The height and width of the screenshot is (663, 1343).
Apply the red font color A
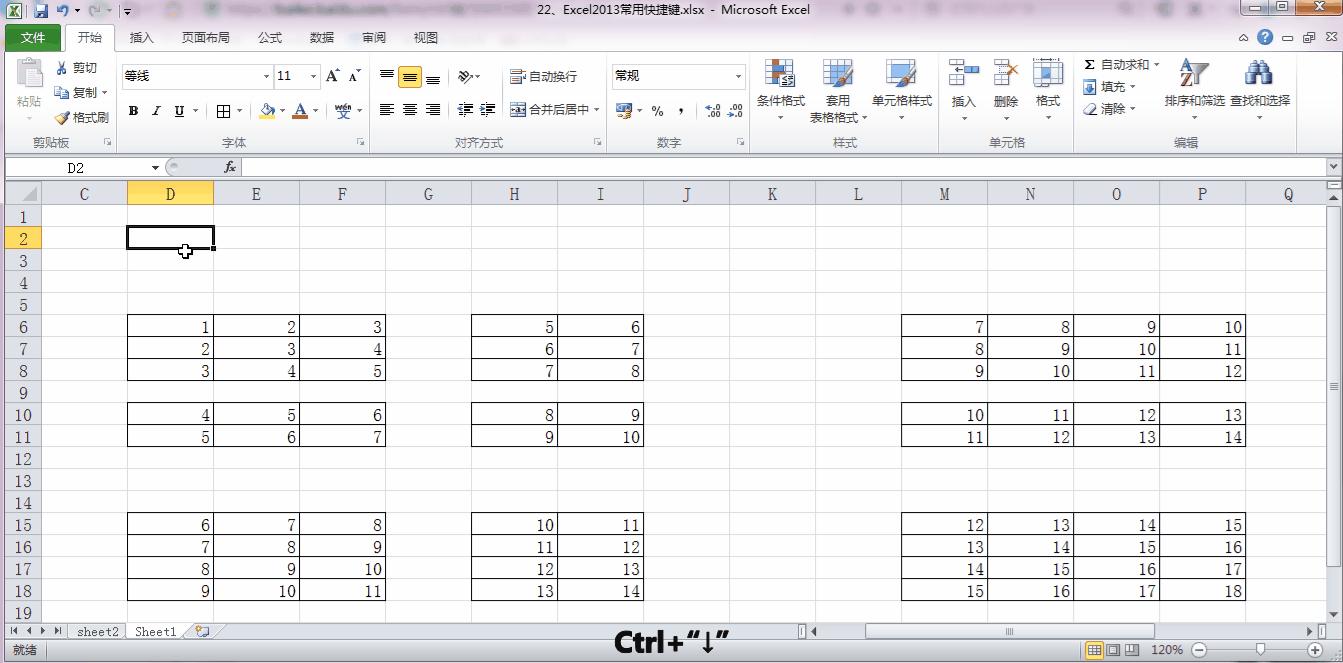(300, 111)
